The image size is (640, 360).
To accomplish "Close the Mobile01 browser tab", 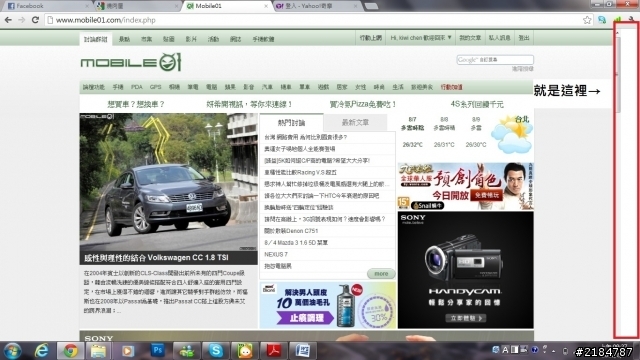I will (x=266, y=6).
